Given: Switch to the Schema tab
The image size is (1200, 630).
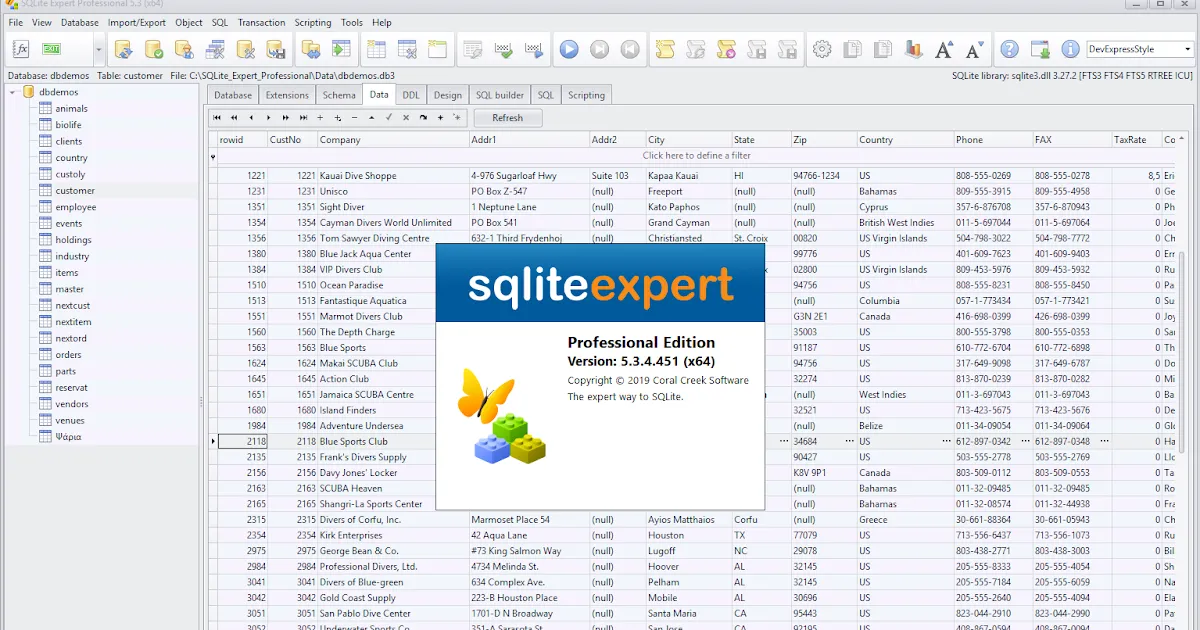Looking at the screenshot, I should coord(339,95).
